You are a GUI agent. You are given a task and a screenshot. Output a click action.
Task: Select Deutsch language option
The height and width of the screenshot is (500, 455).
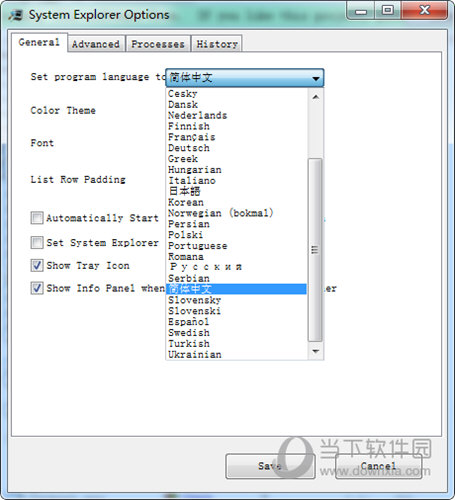pos(236,148)
